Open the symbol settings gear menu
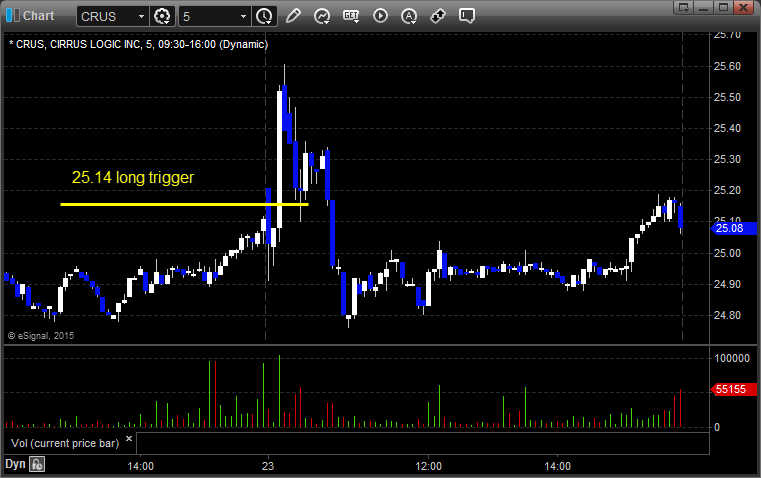The height and width of the screenshot is (478, 761). [x=162, y=16]
